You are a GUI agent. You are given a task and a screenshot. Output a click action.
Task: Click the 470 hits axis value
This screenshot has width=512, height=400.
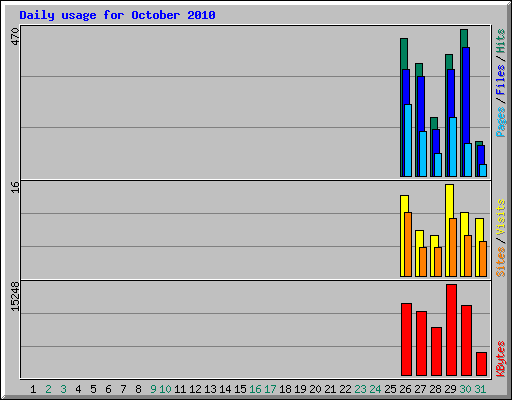(15, 37)
